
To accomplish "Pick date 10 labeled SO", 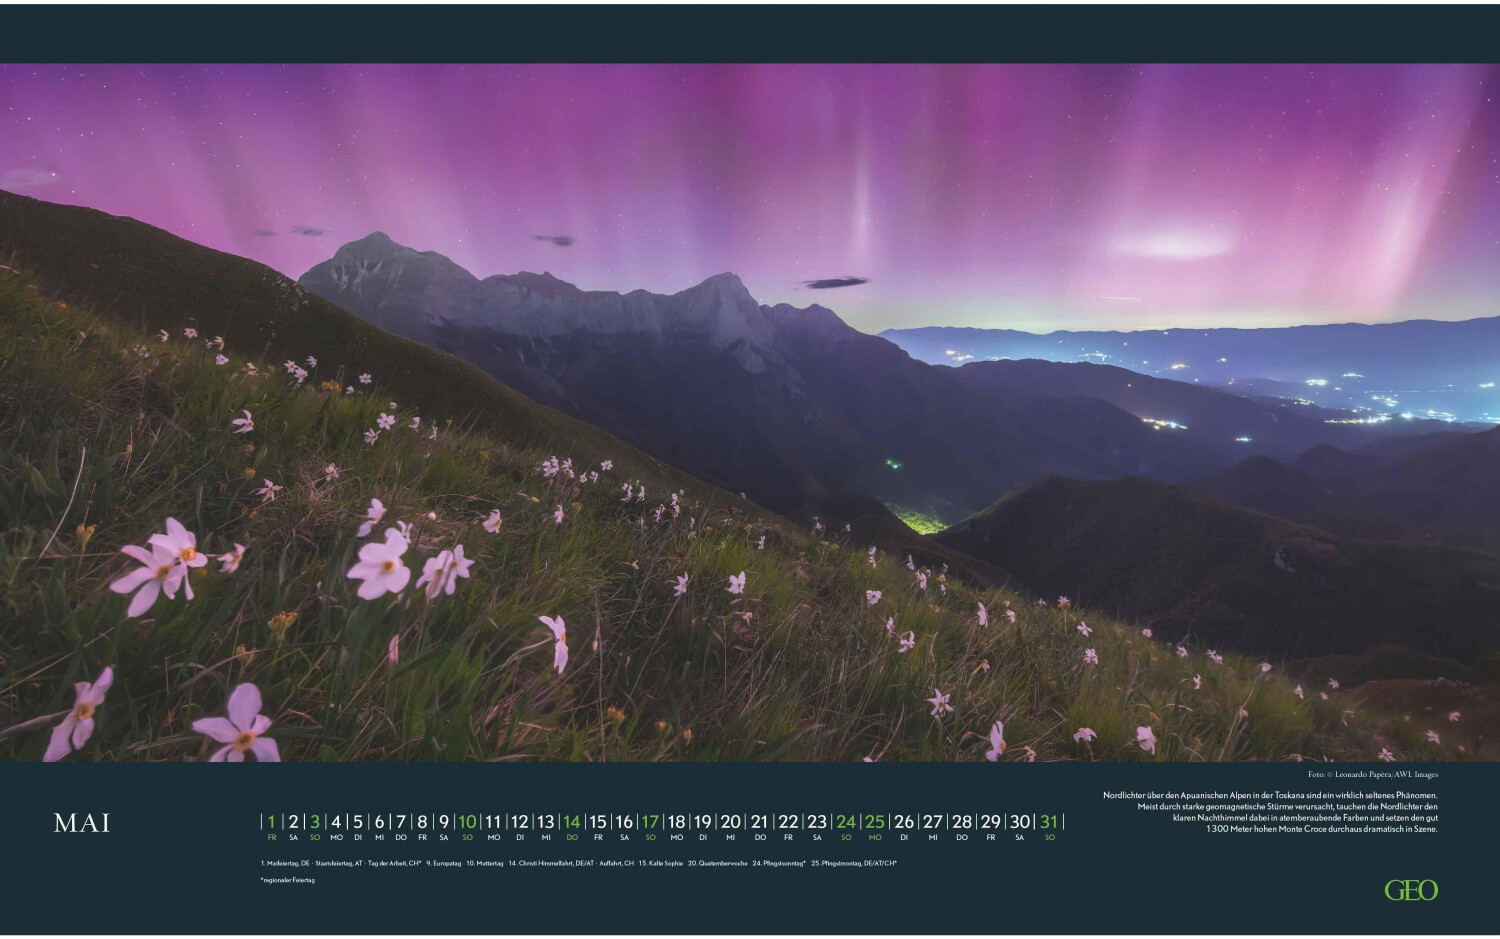I will [467, 823].
